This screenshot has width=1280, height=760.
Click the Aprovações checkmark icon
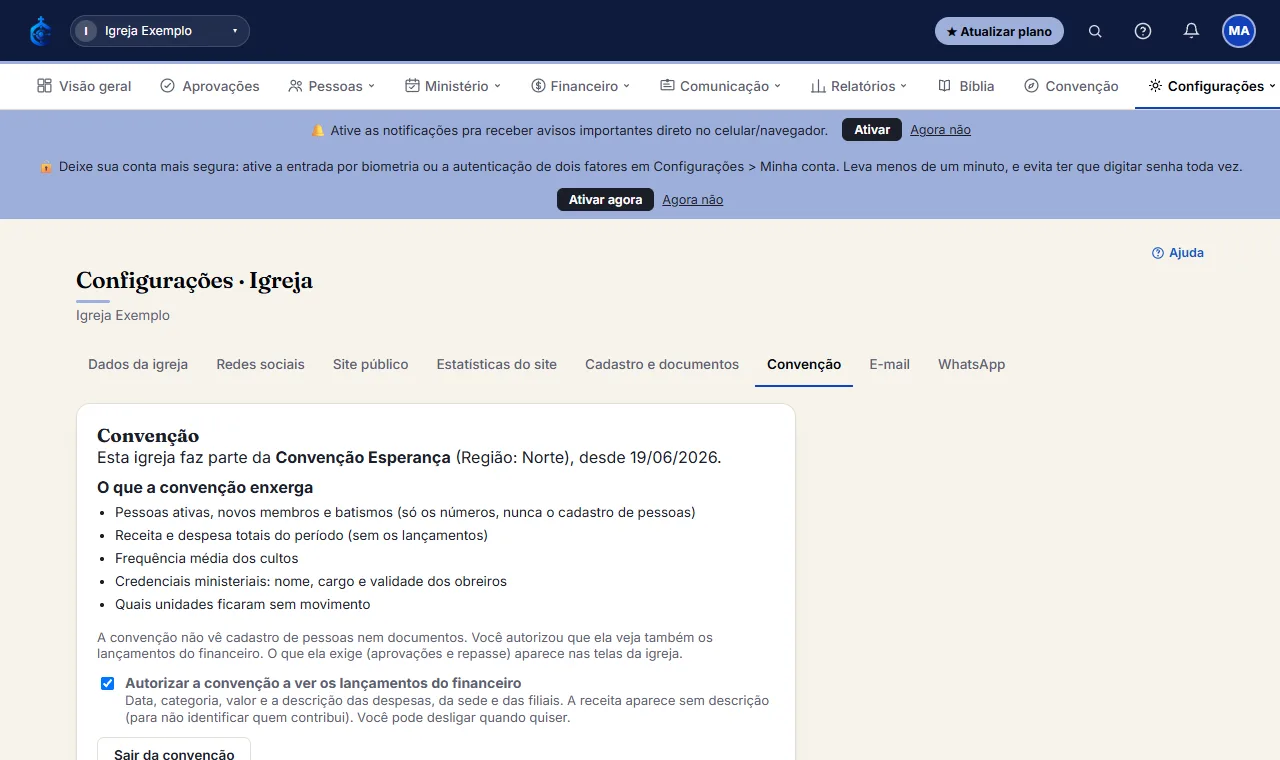pos(167,86)
